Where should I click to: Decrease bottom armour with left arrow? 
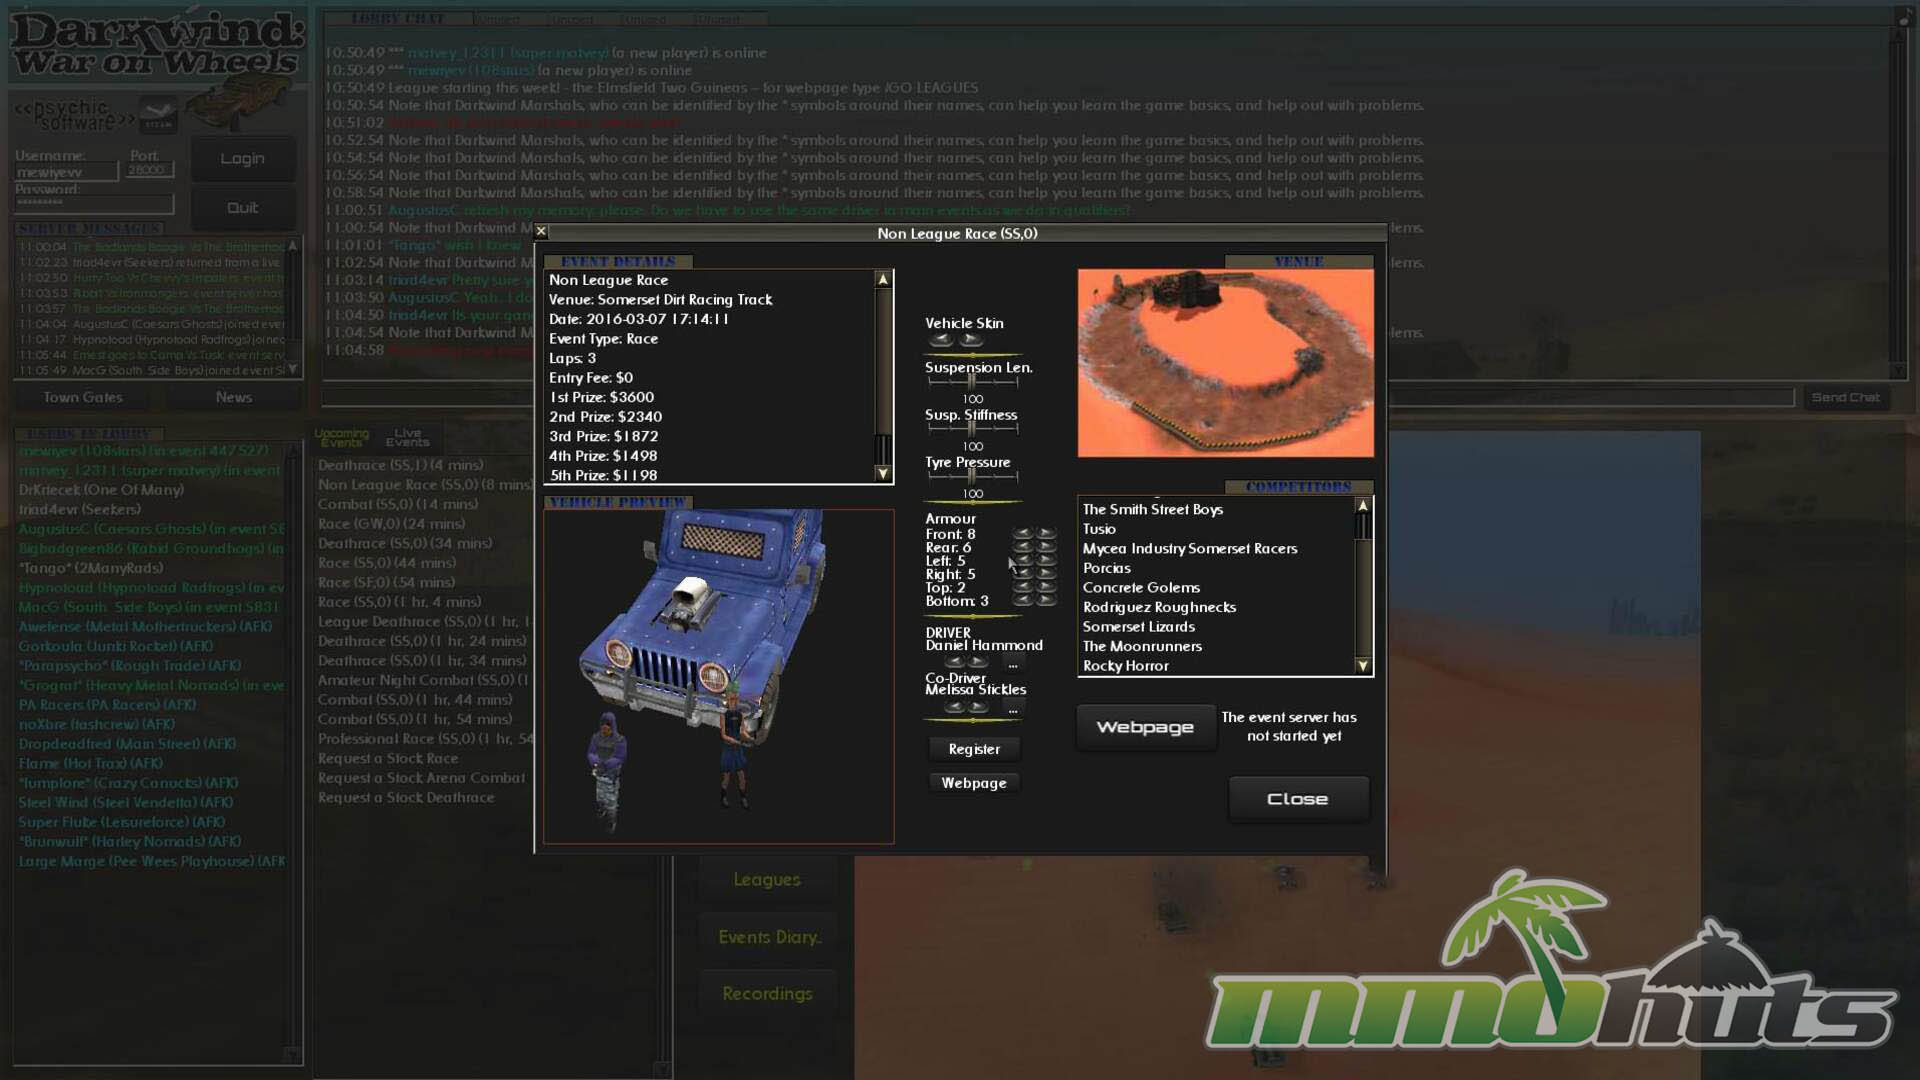point(1022,600)
